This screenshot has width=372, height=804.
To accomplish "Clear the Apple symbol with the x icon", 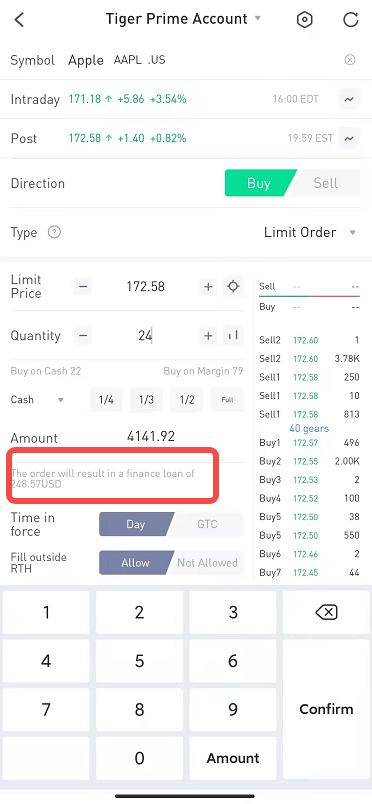I will point(349,60).
